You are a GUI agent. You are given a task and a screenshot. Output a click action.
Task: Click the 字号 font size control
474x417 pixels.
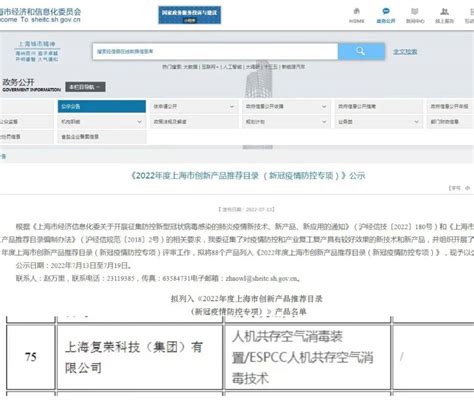459,188
